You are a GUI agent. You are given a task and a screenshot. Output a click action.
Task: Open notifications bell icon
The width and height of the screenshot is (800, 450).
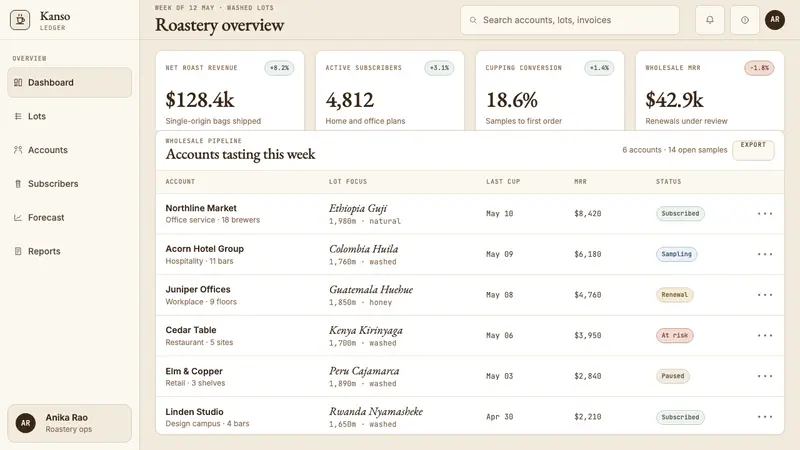click(x=710, y=20)
